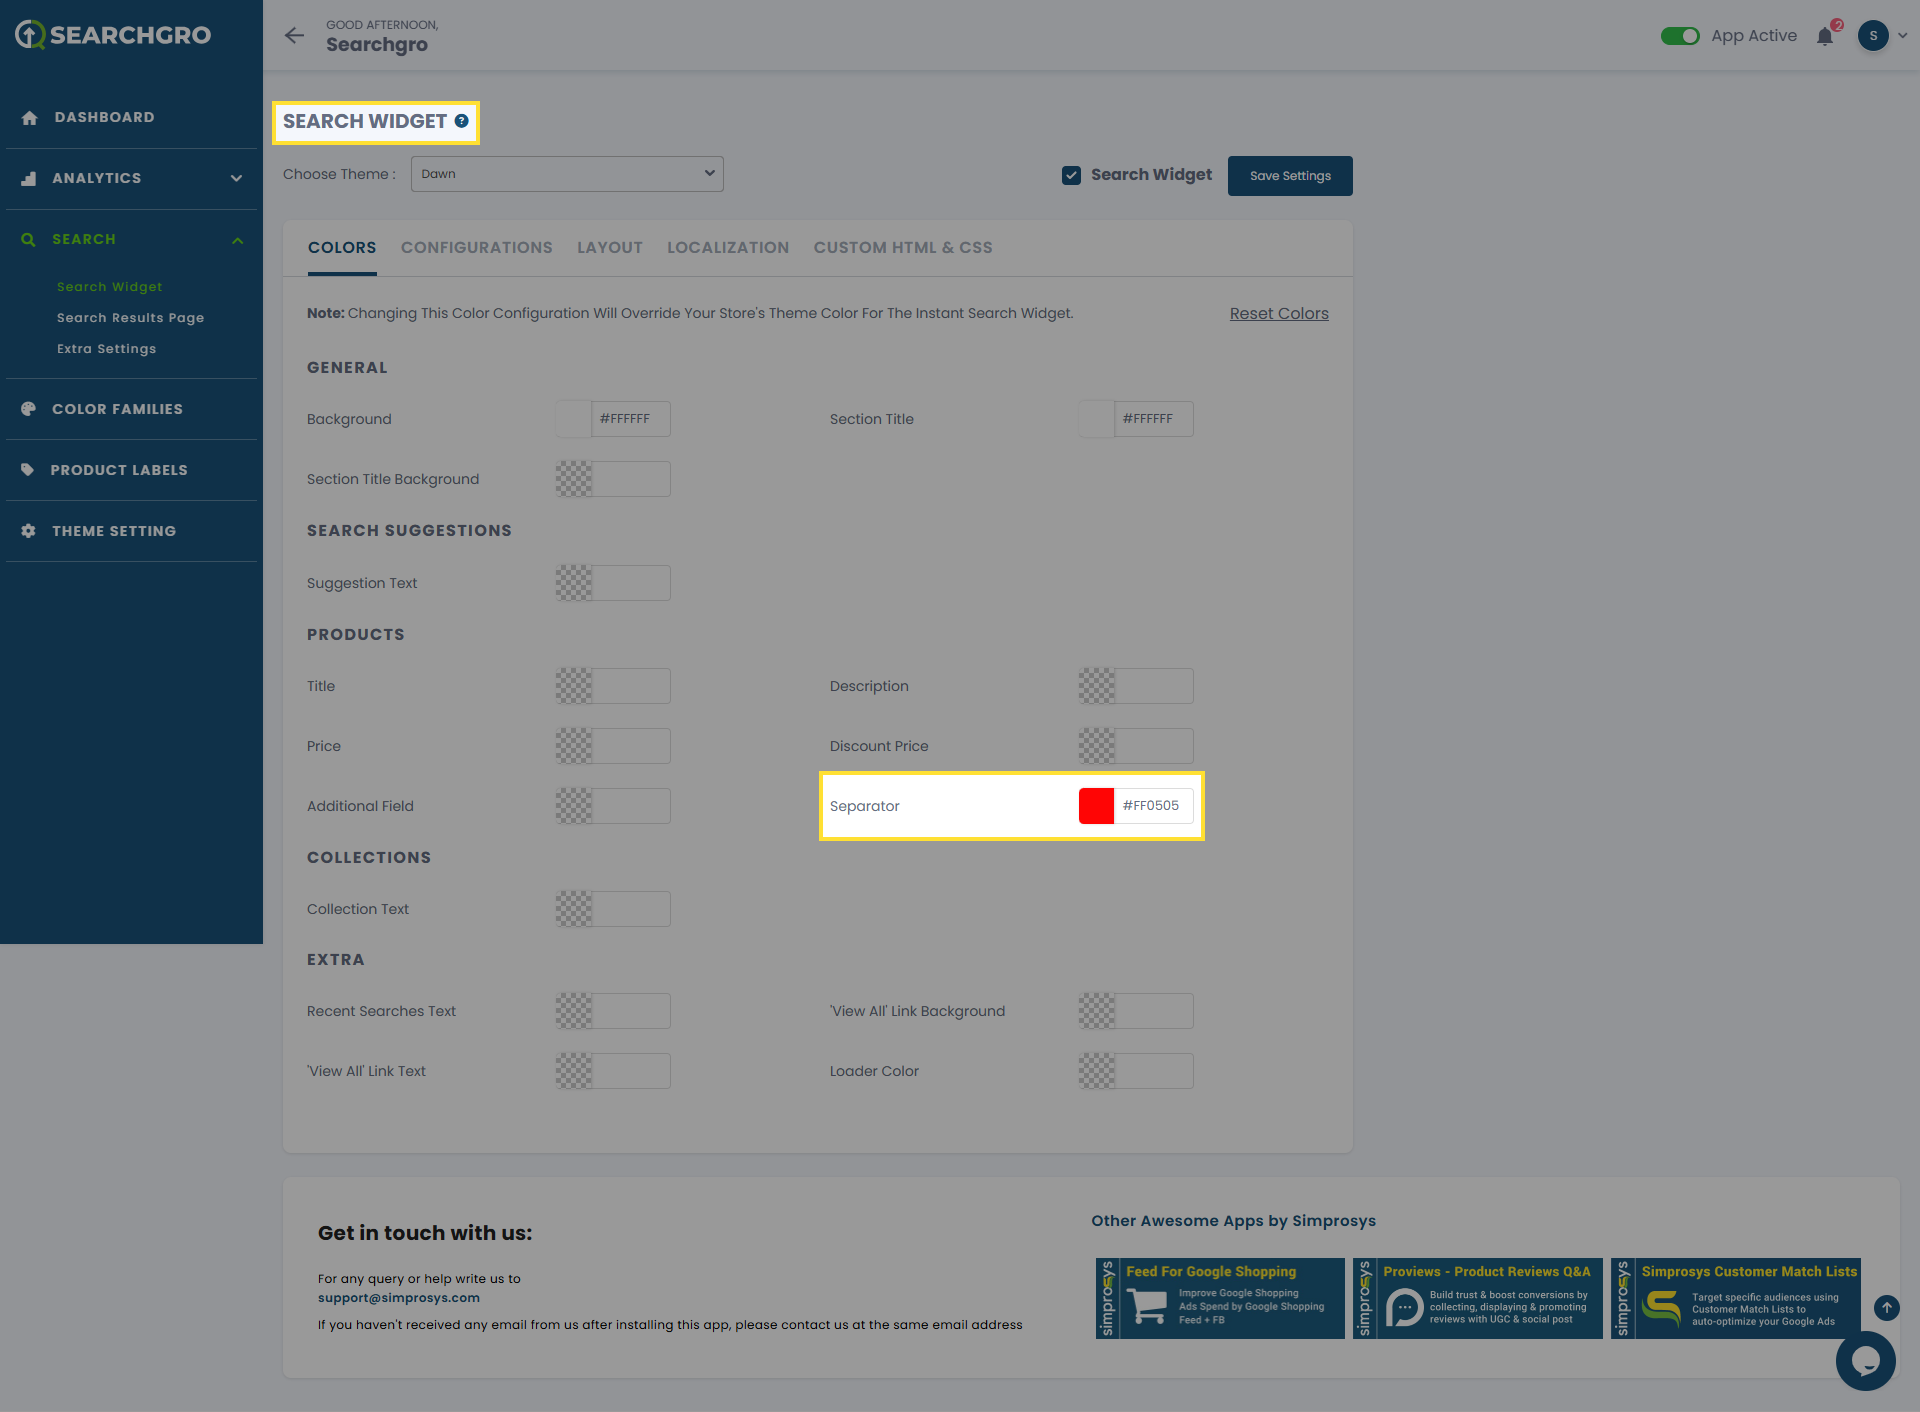
Task: Expand the Analytics menu chevron
Action: [236, 179]
